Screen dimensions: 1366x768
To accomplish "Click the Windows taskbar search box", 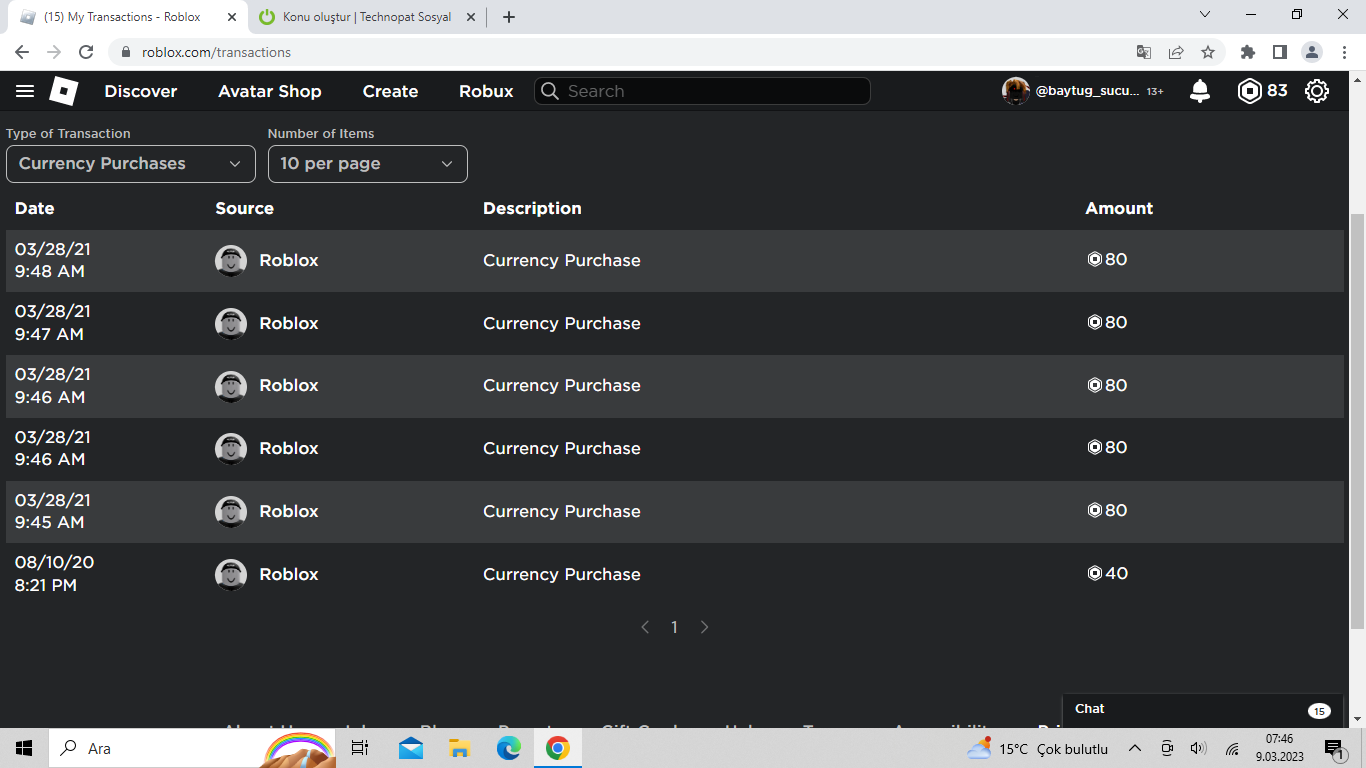I will pyautogui.click(x=190, y=748).
